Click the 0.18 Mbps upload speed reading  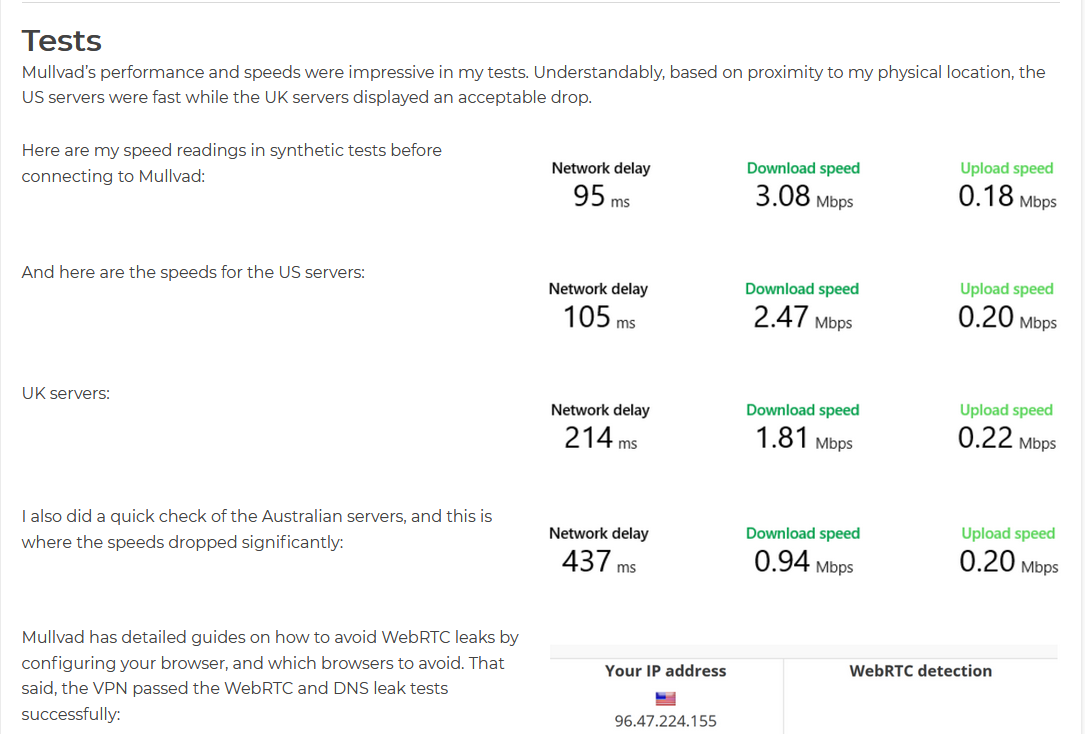pos(1006,196)
